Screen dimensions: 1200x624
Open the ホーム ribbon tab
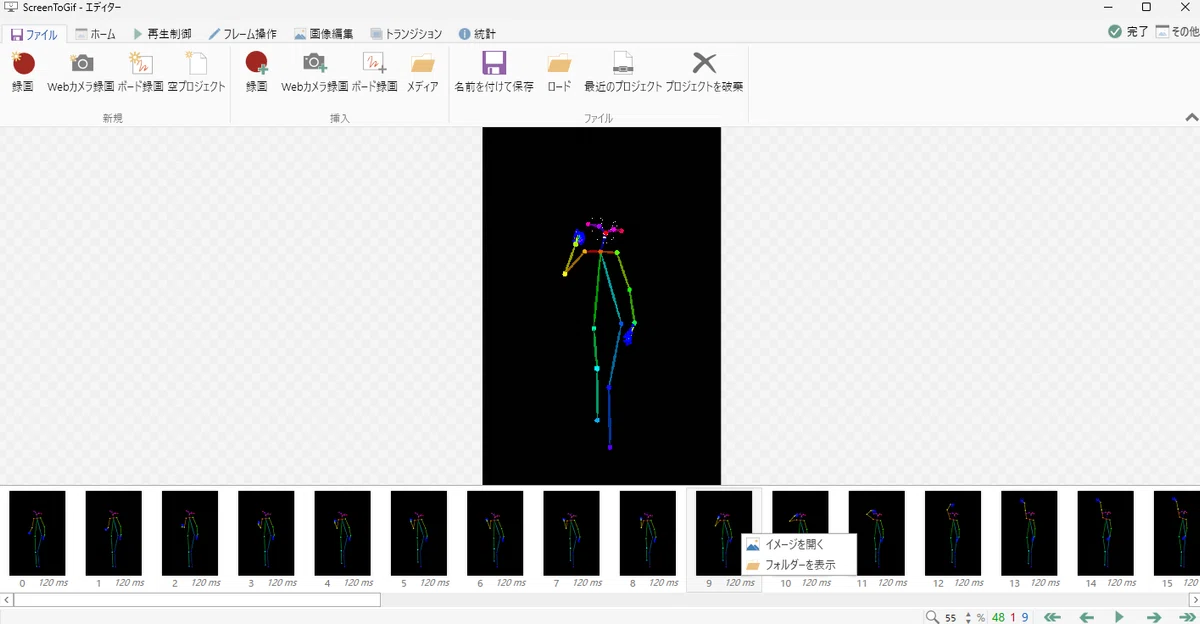pos(96,34)
